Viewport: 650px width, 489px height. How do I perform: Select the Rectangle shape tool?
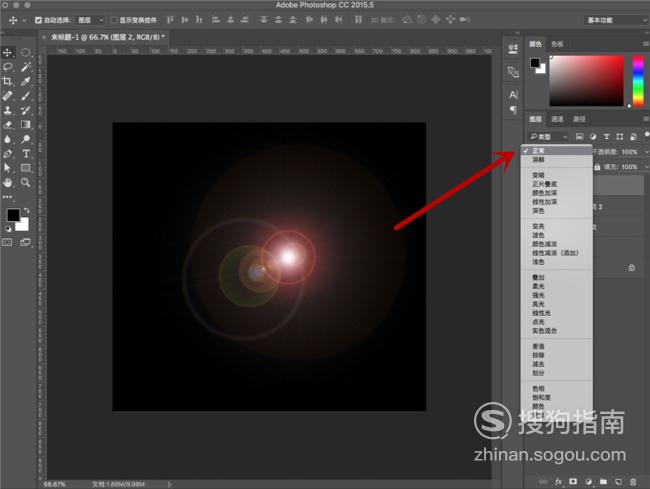point(26,168)
